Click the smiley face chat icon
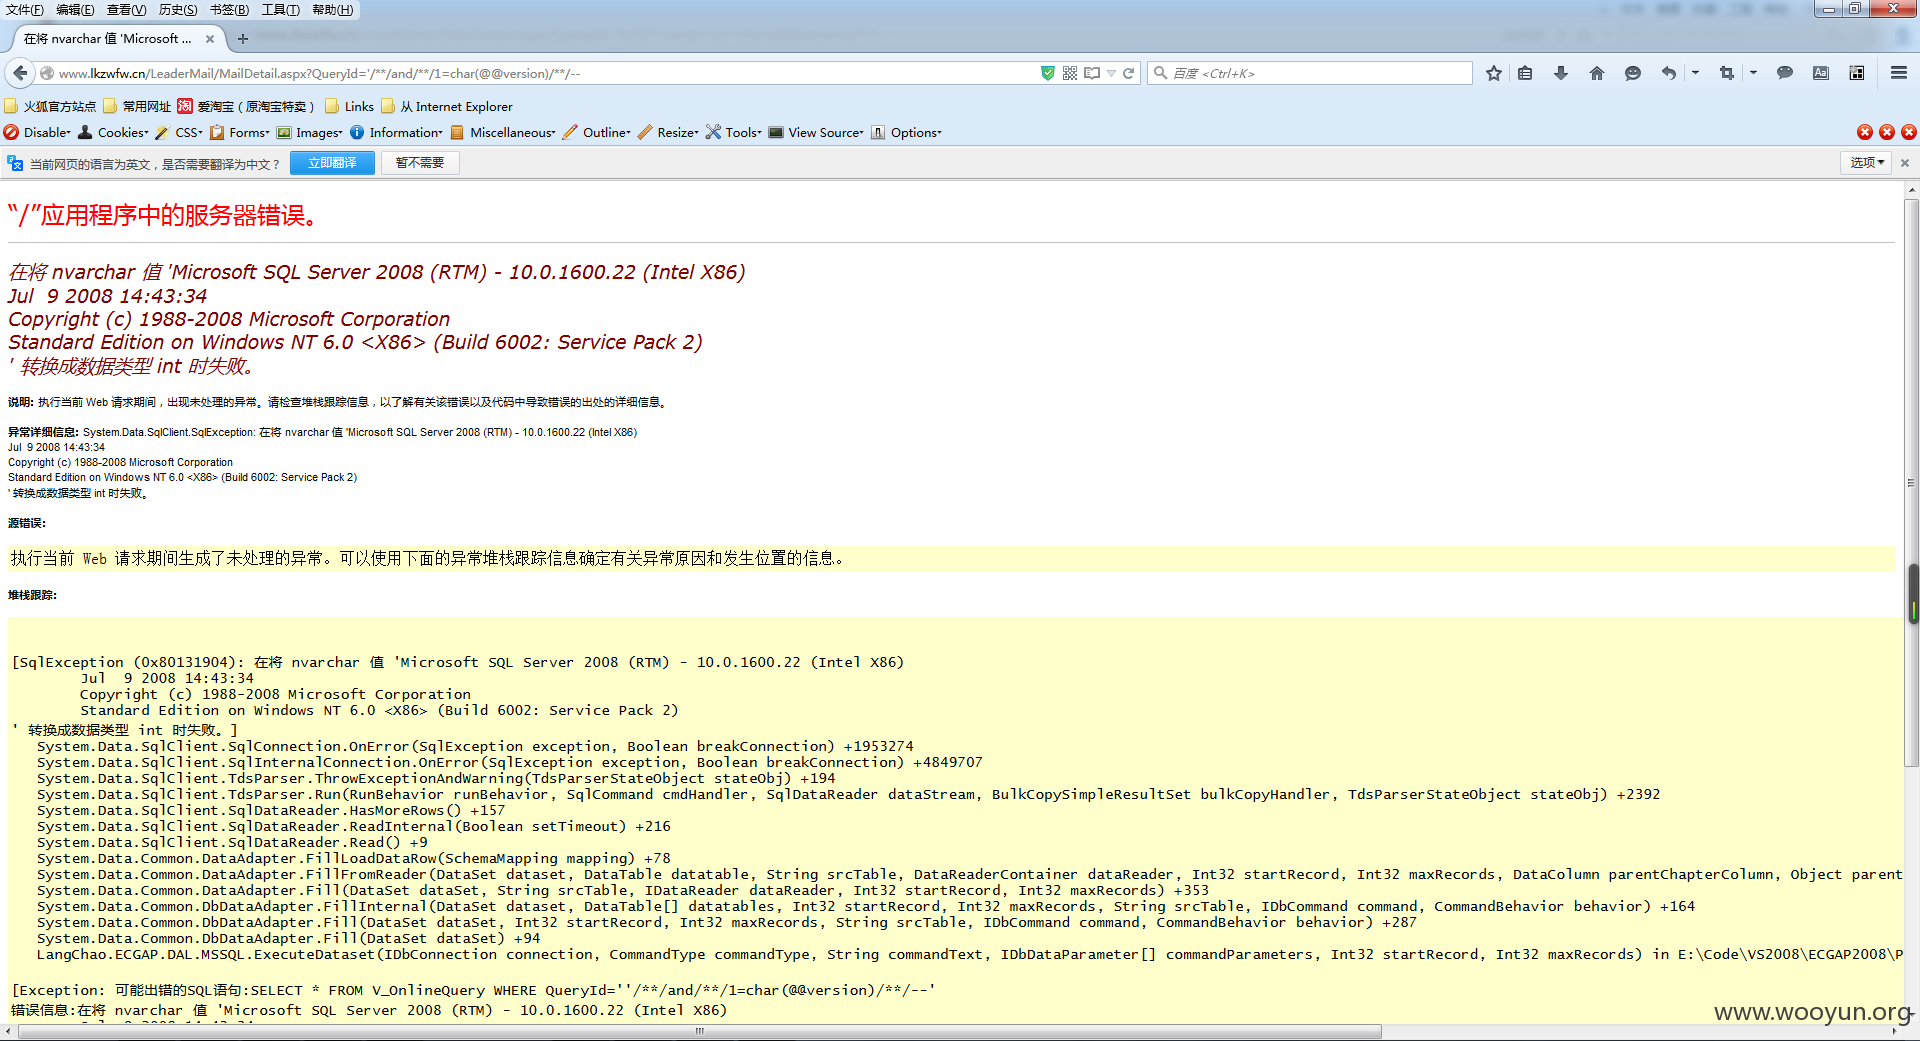Image resolution: width=1920 pixels, height=1041 pixels. (x=1633, y=73)
